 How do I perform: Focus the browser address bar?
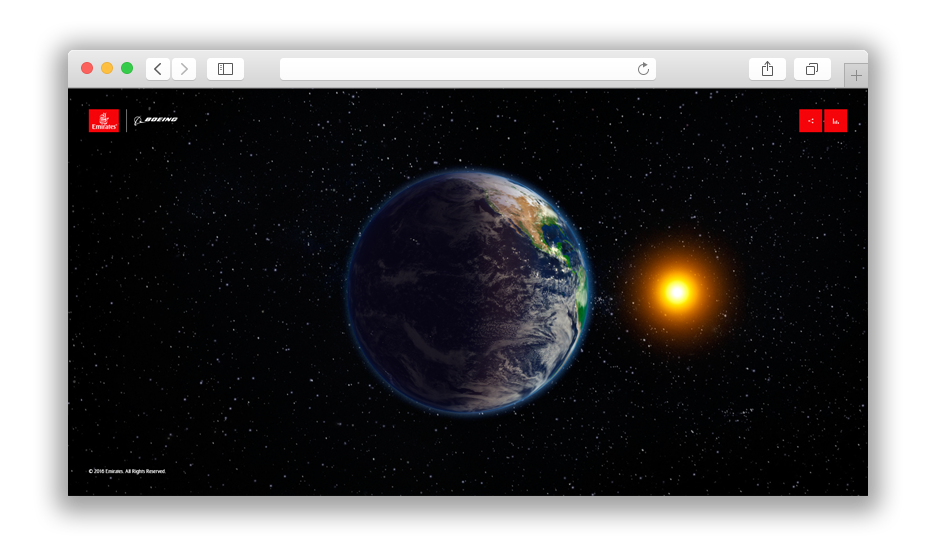pyautogui.click(x=468, y=69)
